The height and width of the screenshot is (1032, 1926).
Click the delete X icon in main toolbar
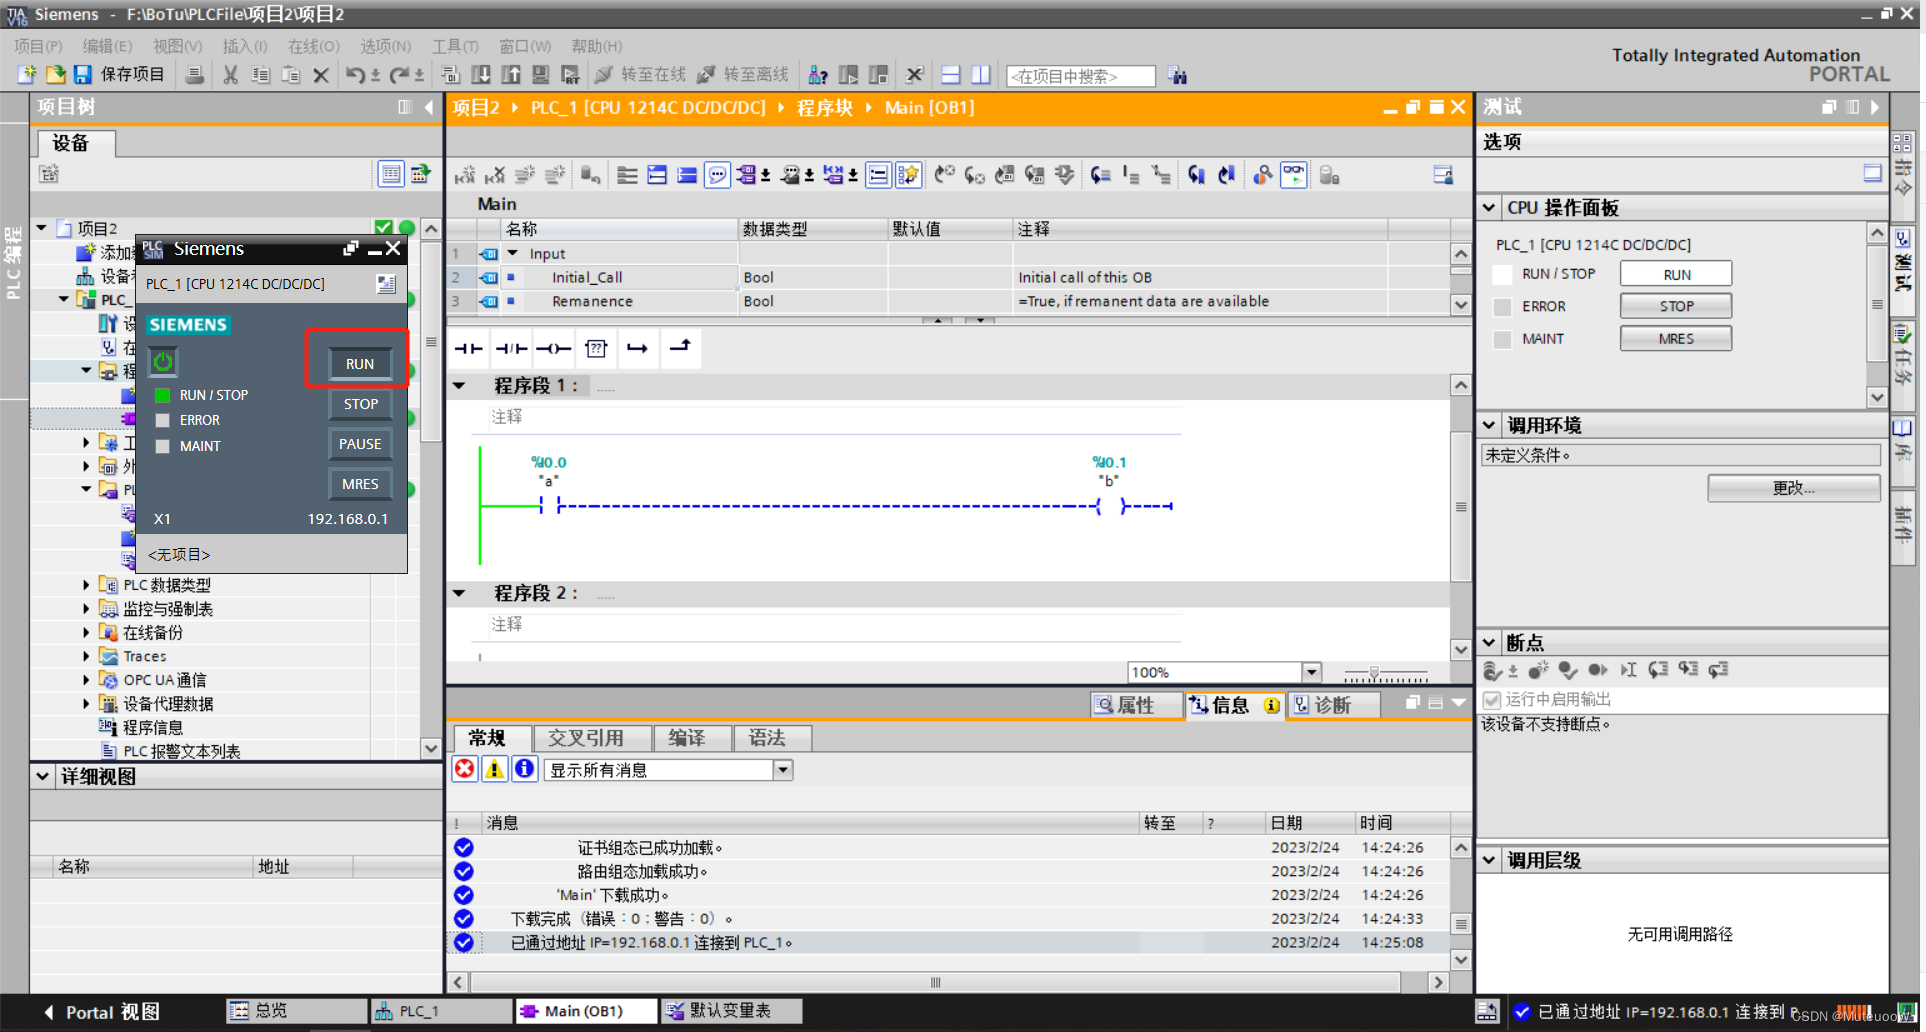[x=321, y=75]
